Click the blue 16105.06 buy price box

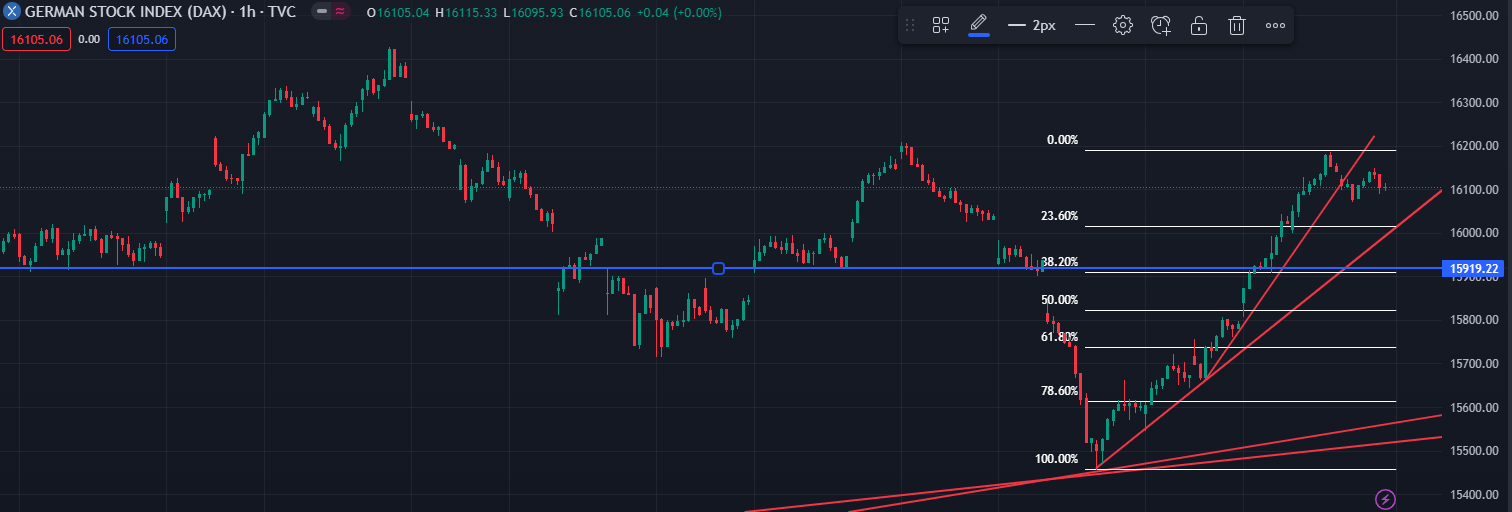(142, 39)
